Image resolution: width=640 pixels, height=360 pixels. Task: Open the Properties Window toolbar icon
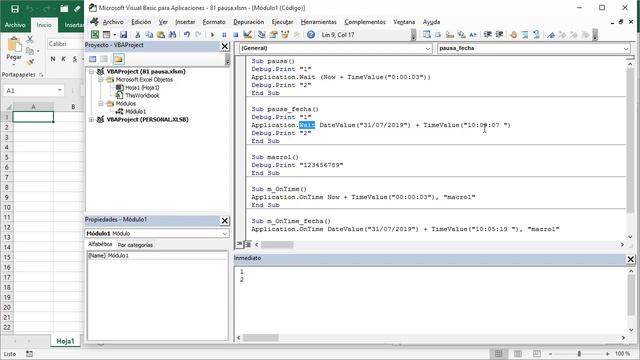(x=273, y=35)
